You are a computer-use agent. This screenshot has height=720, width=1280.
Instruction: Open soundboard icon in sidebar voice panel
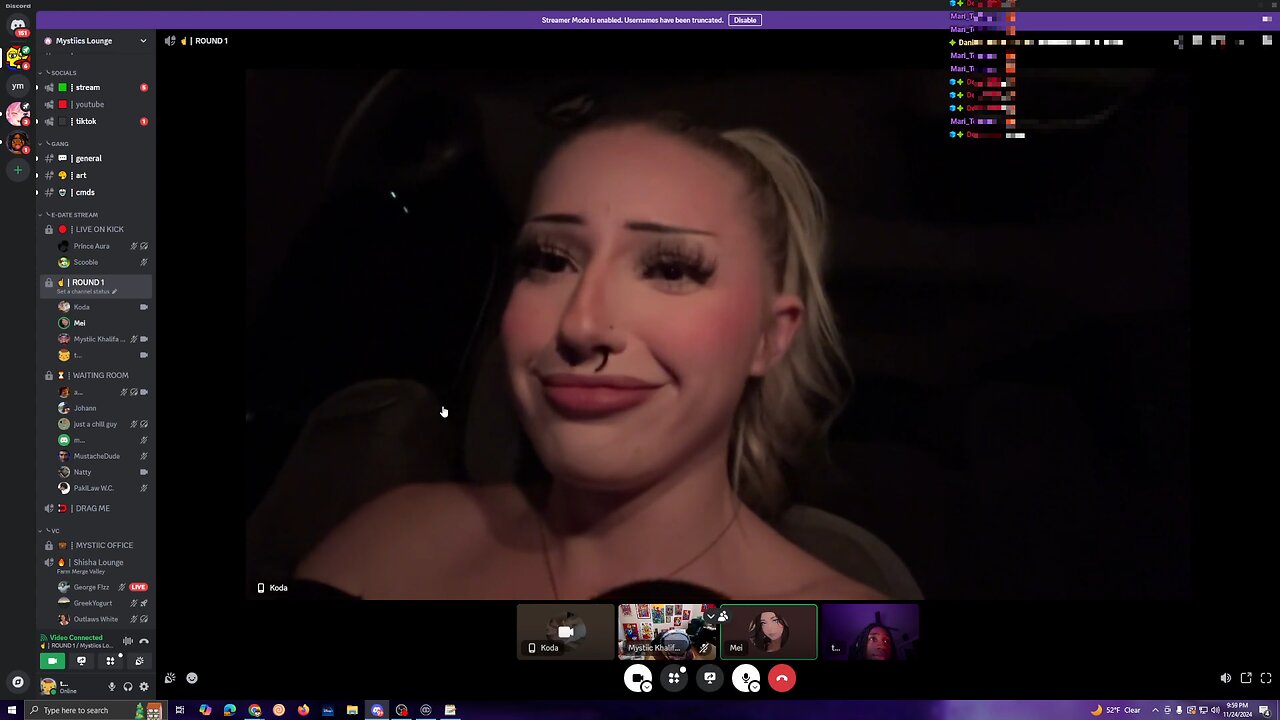pos(139,661)
